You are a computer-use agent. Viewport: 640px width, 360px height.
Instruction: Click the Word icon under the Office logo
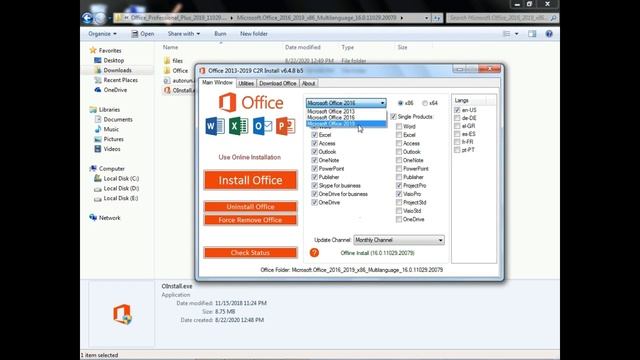[x=215, y=126]
